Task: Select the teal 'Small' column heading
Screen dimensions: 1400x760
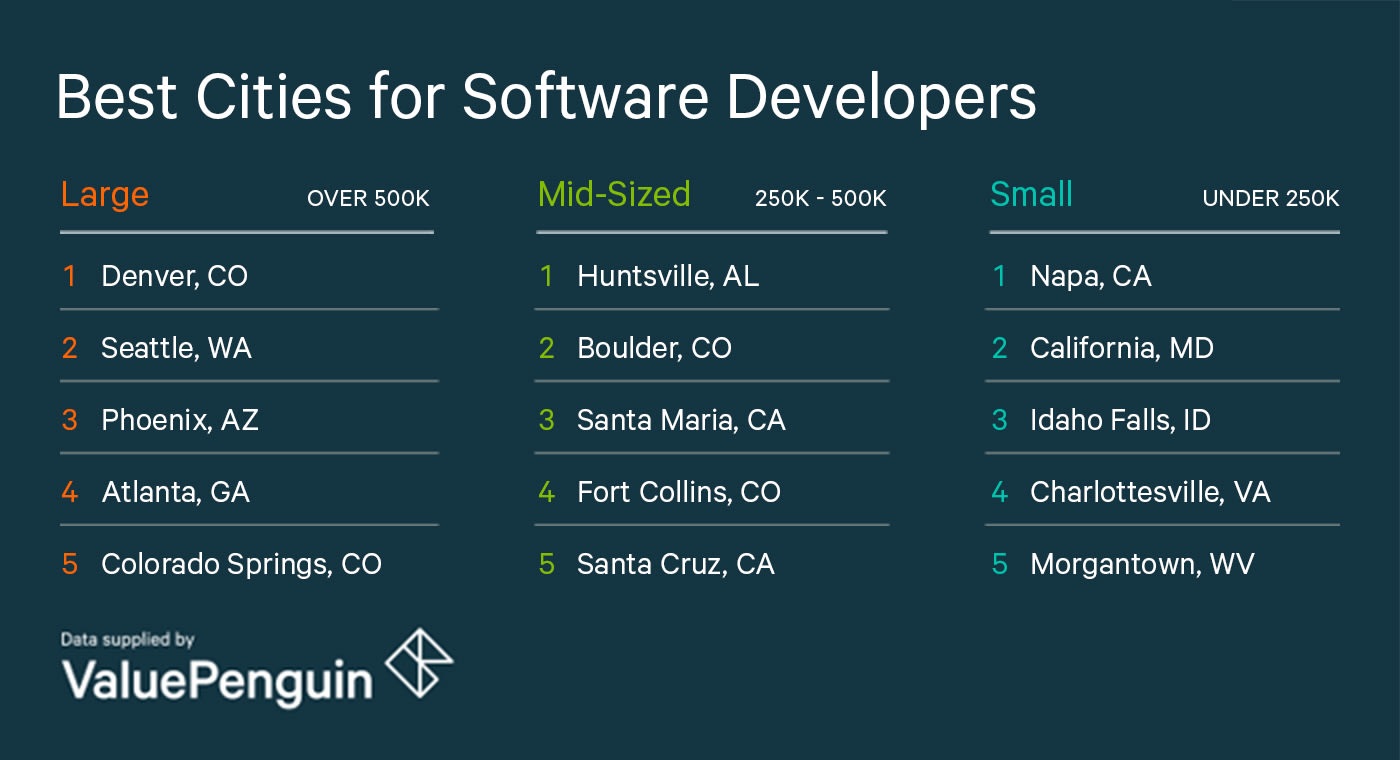Action: tap(1031, 194)
